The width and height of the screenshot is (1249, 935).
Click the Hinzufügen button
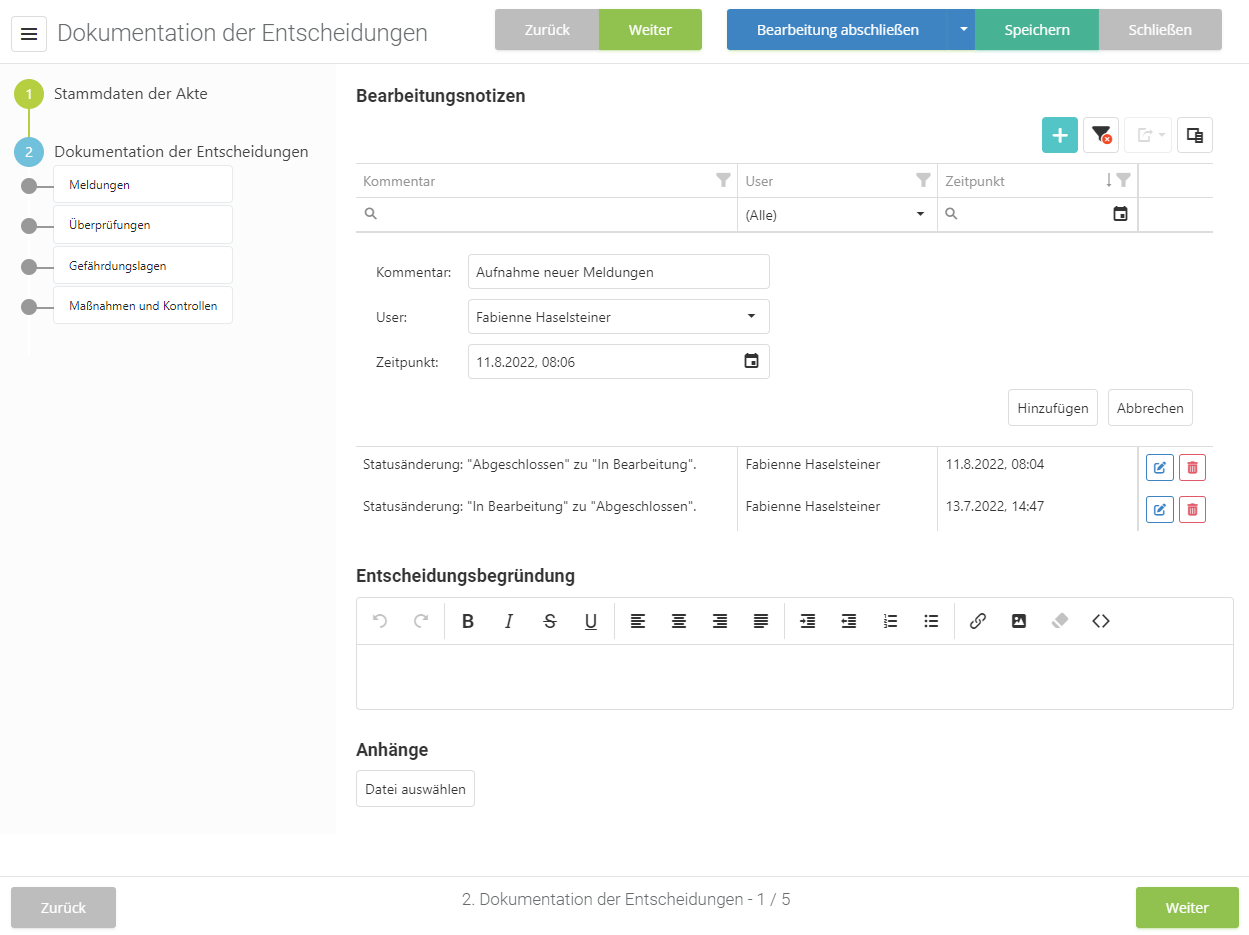(1052, 407)
